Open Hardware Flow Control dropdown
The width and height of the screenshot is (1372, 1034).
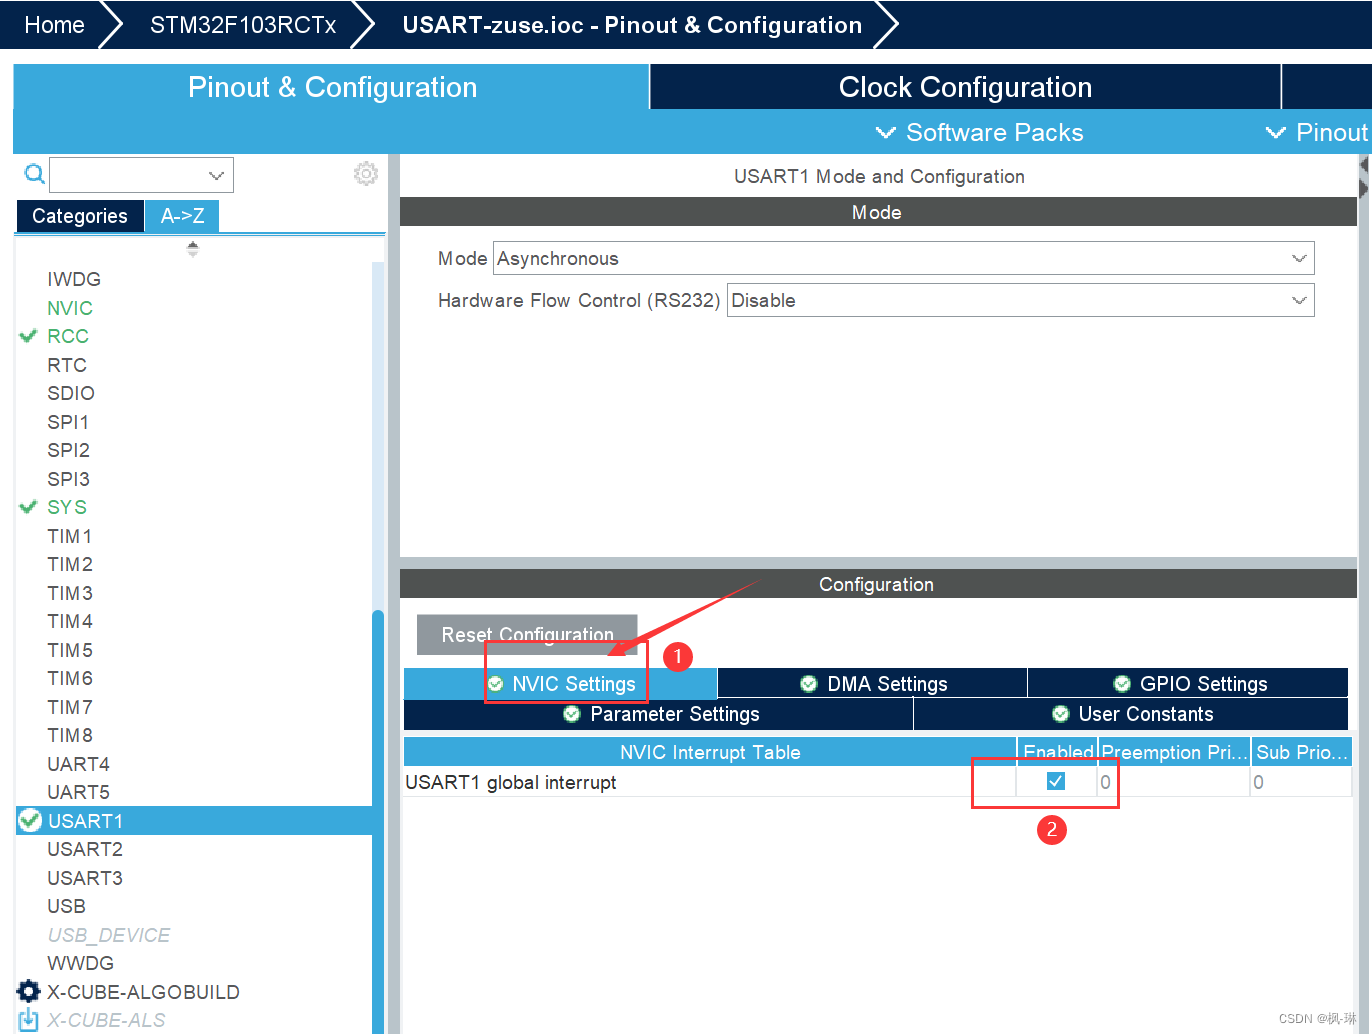point(1021,300)
